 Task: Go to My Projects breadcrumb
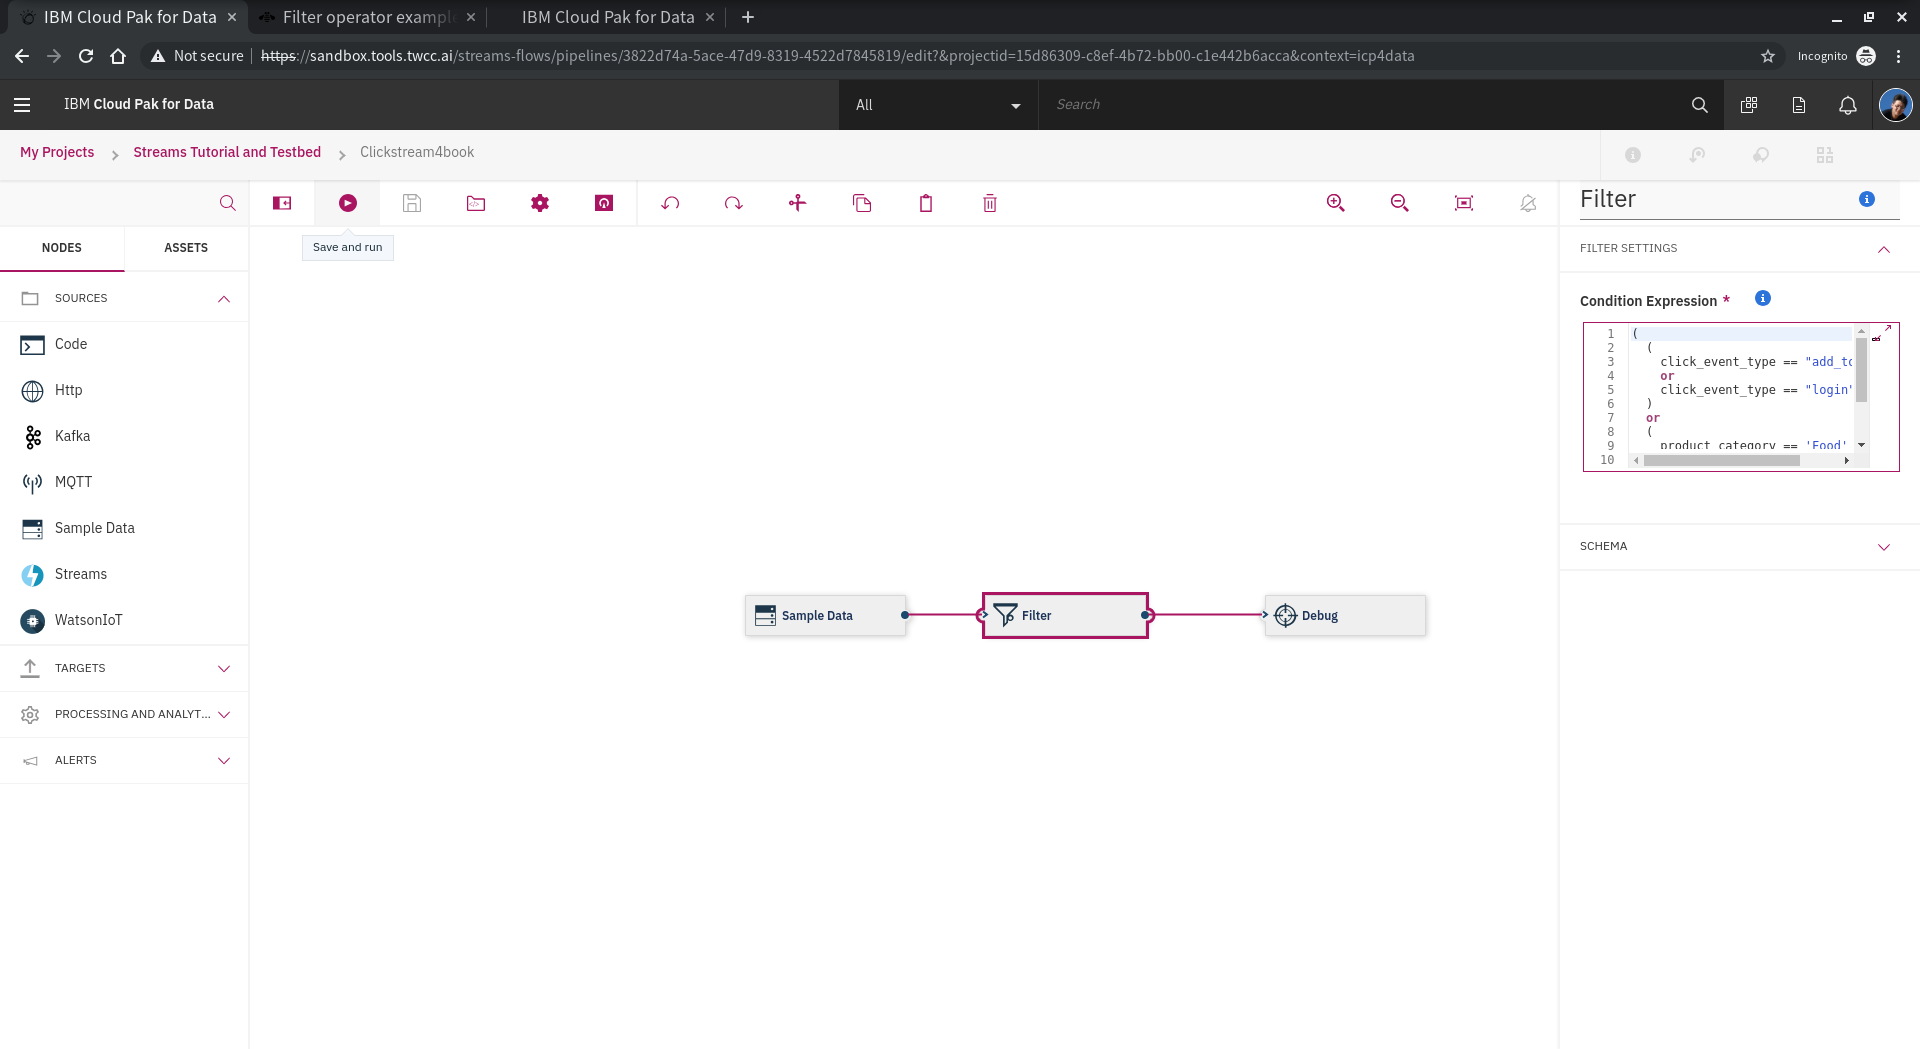pos(57,152)
